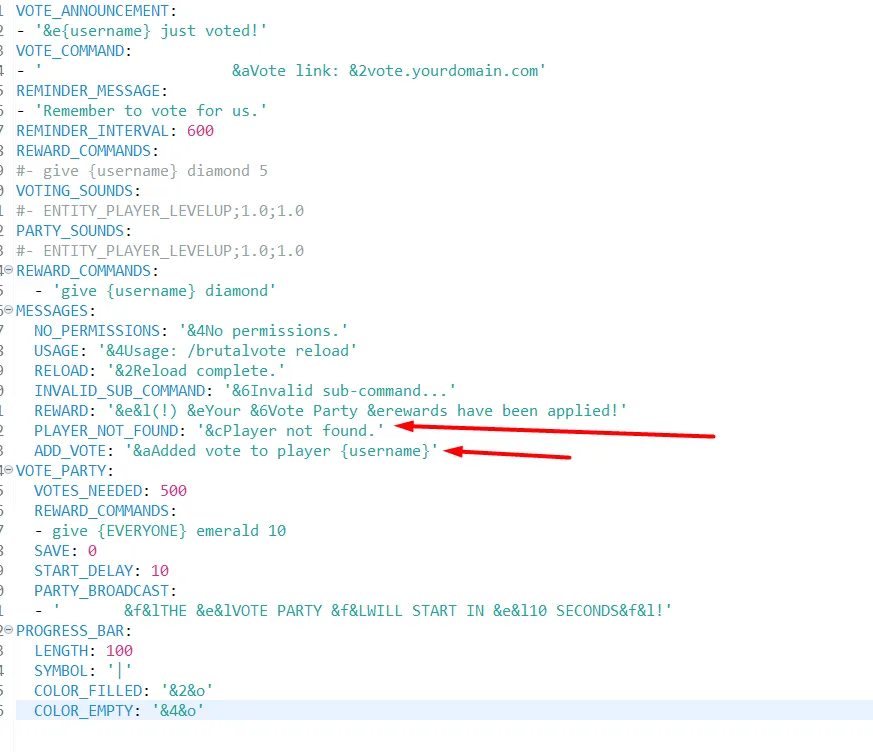
Task: Click the 'Remember to vote for us.' string
Action: click(x=151, y=111)
